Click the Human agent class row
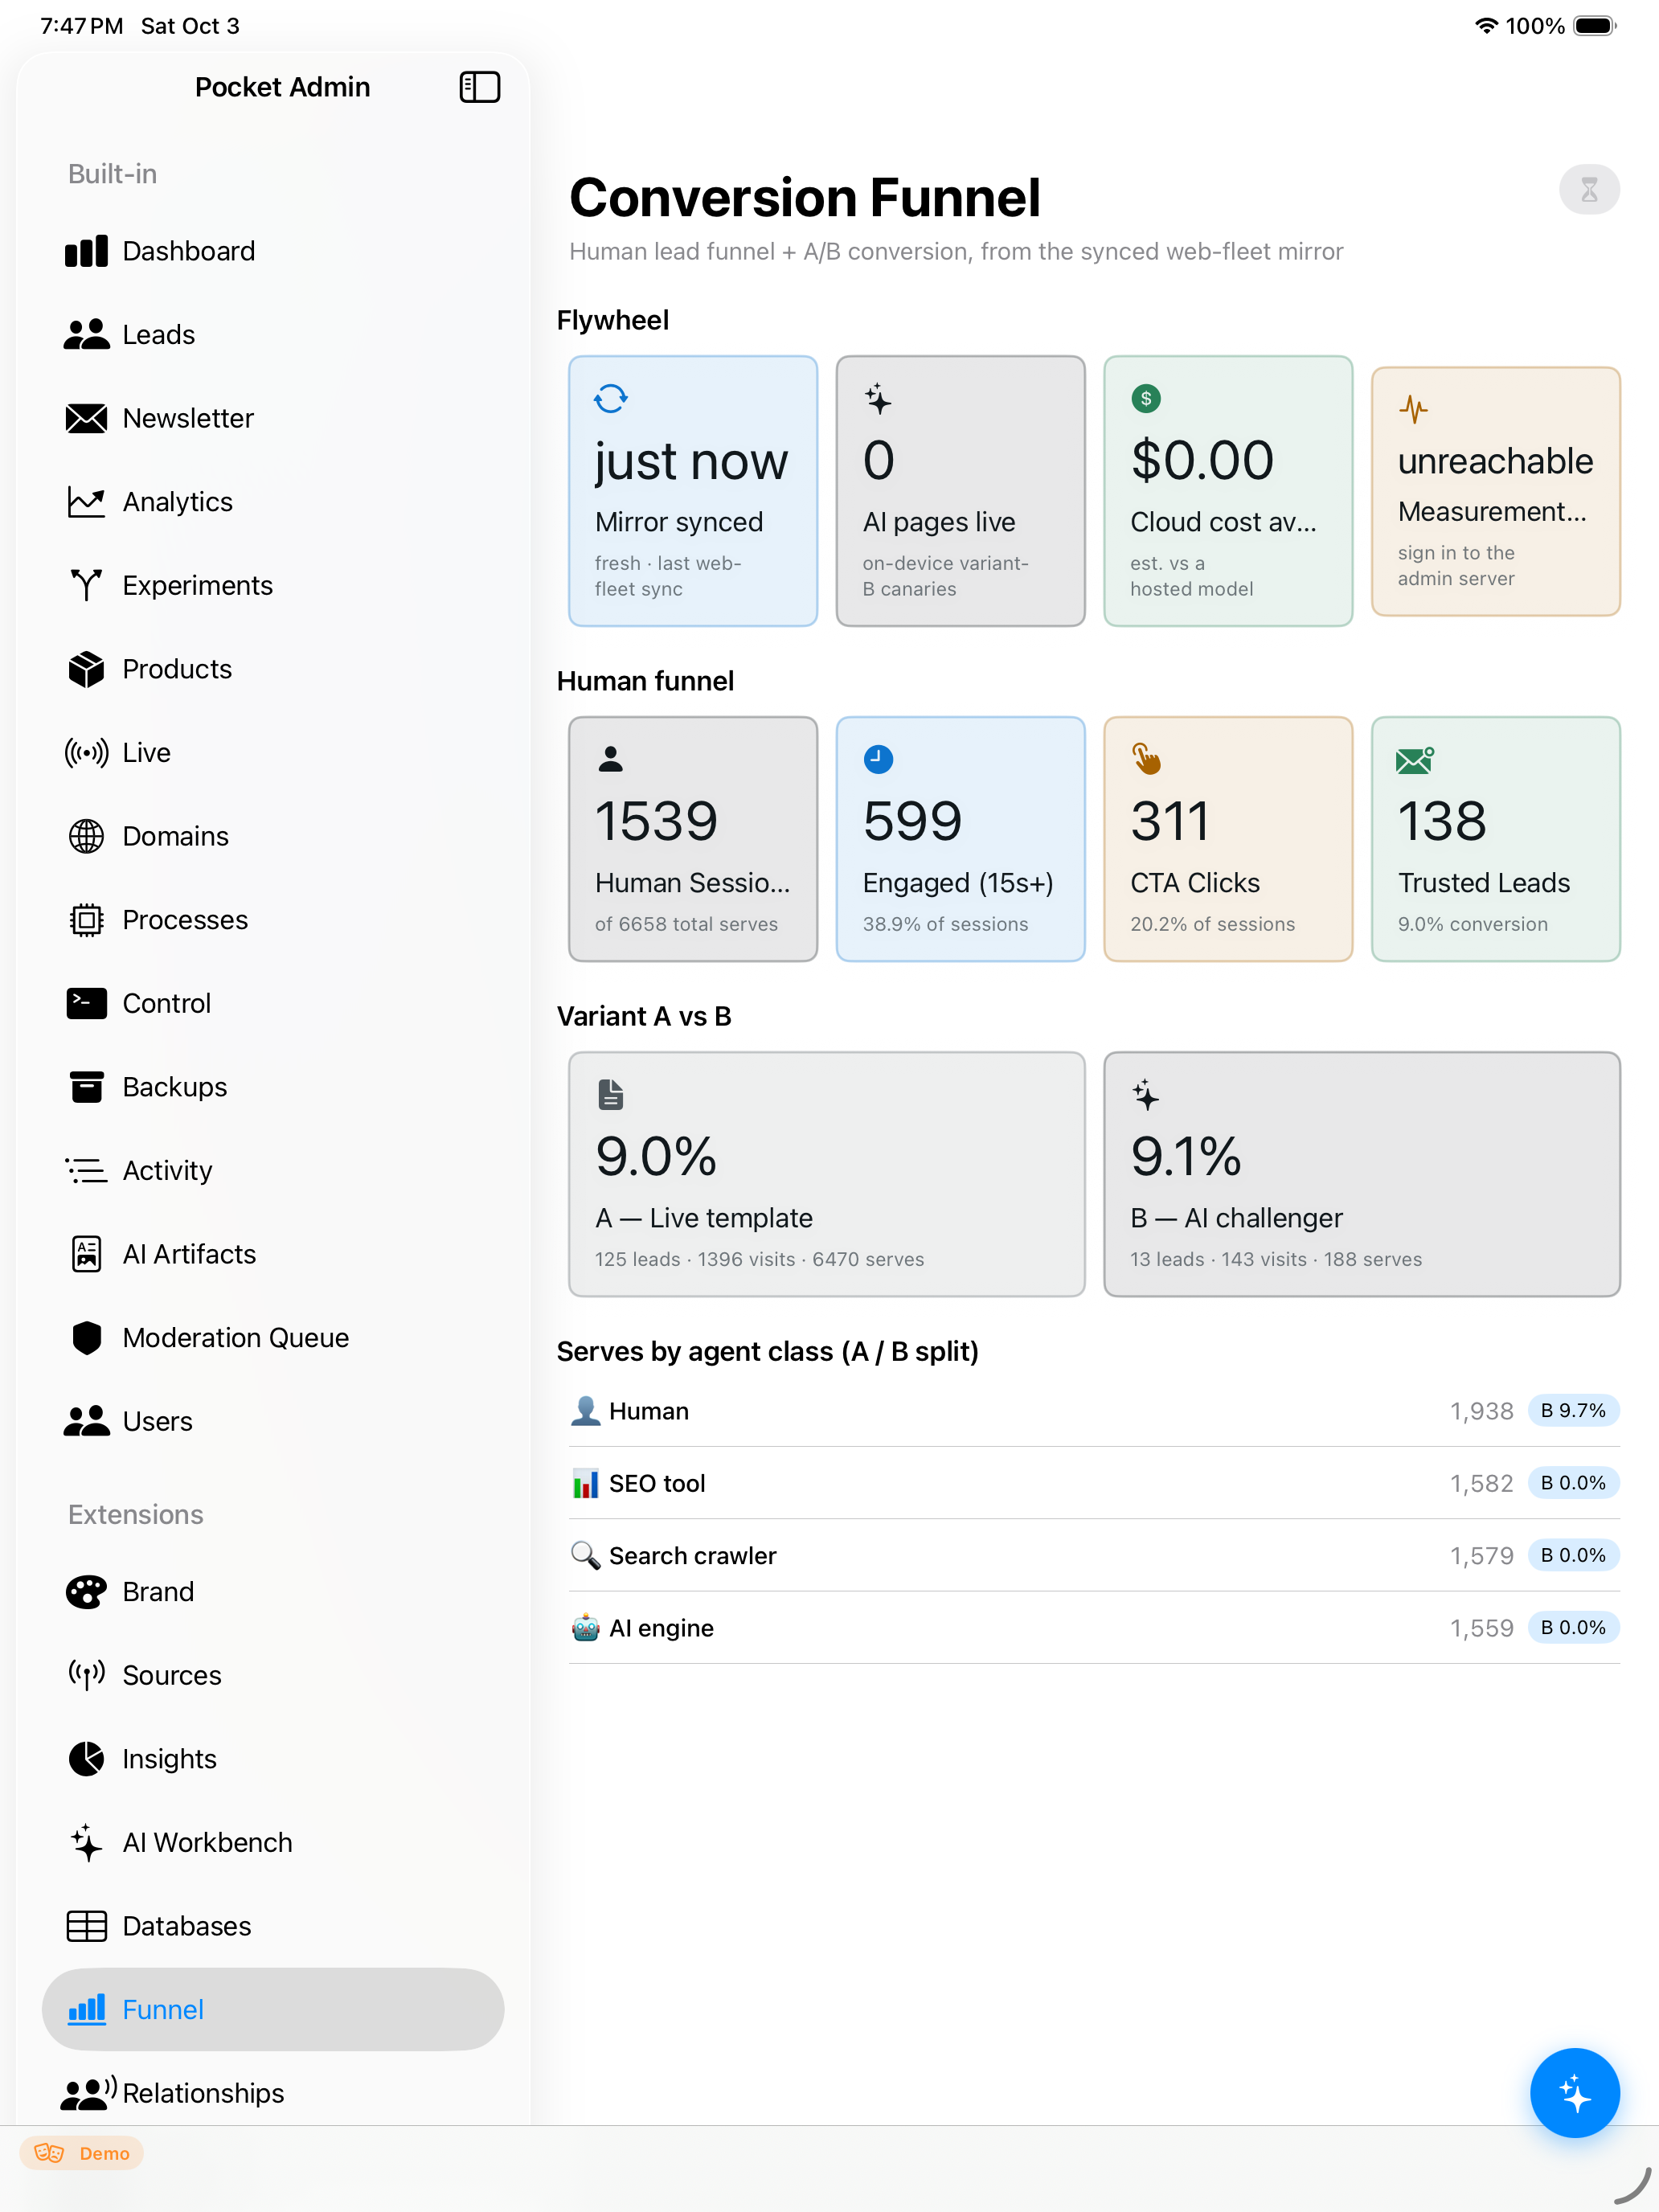 [1094, 1411]
